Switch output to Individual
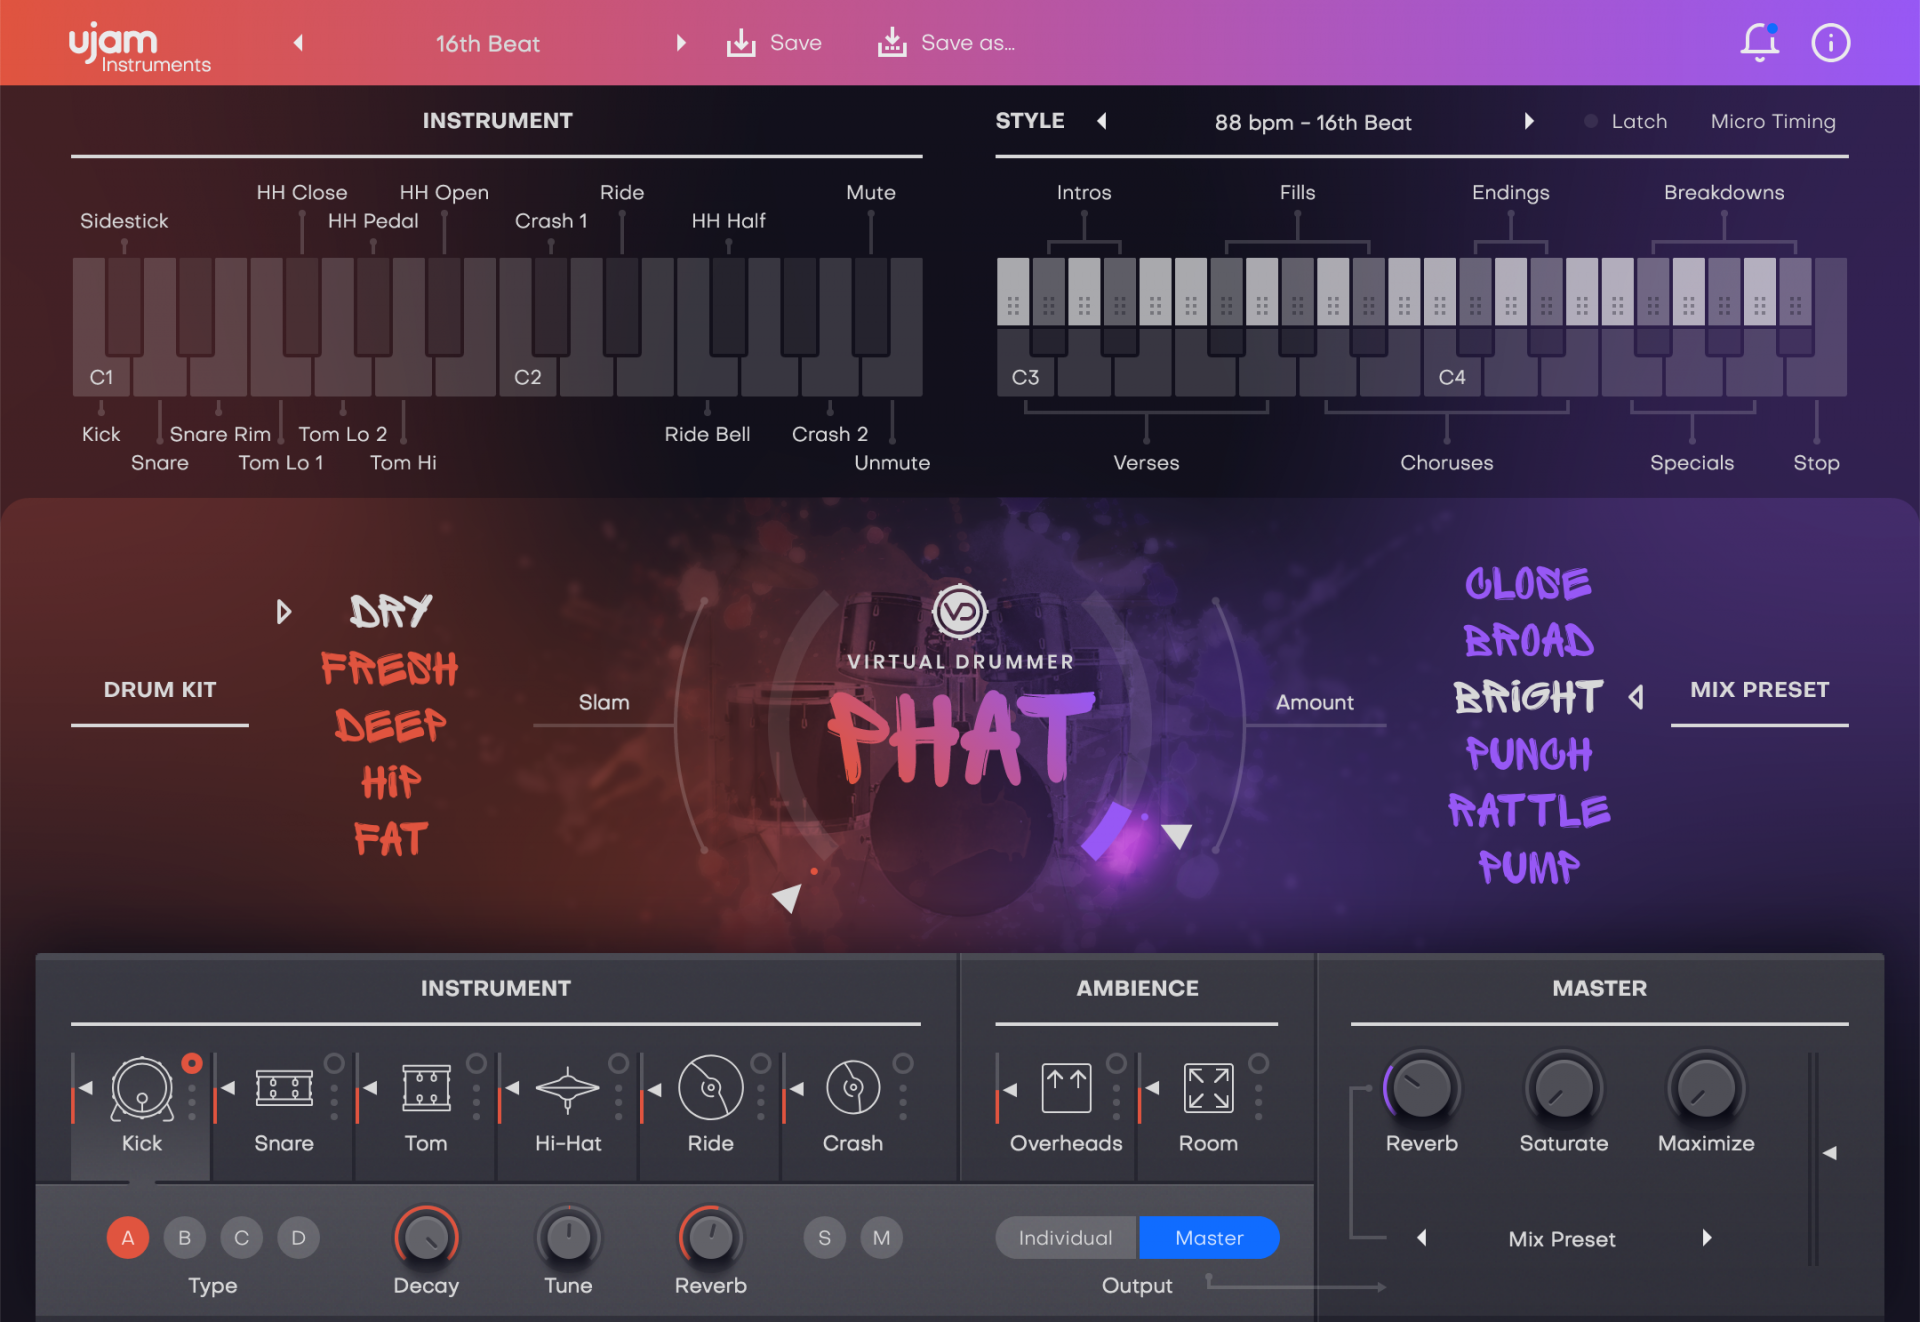Image resolution: width=1920 pixels, height=1322 pixels. coord(1065,1238)
